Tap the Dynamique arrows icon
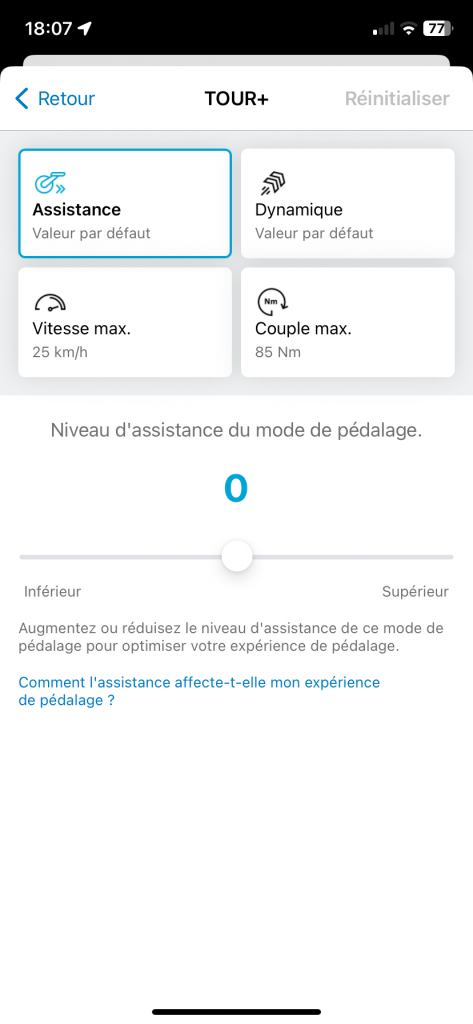The height and width of the screenshot is (1024, 473). [272, 184]
